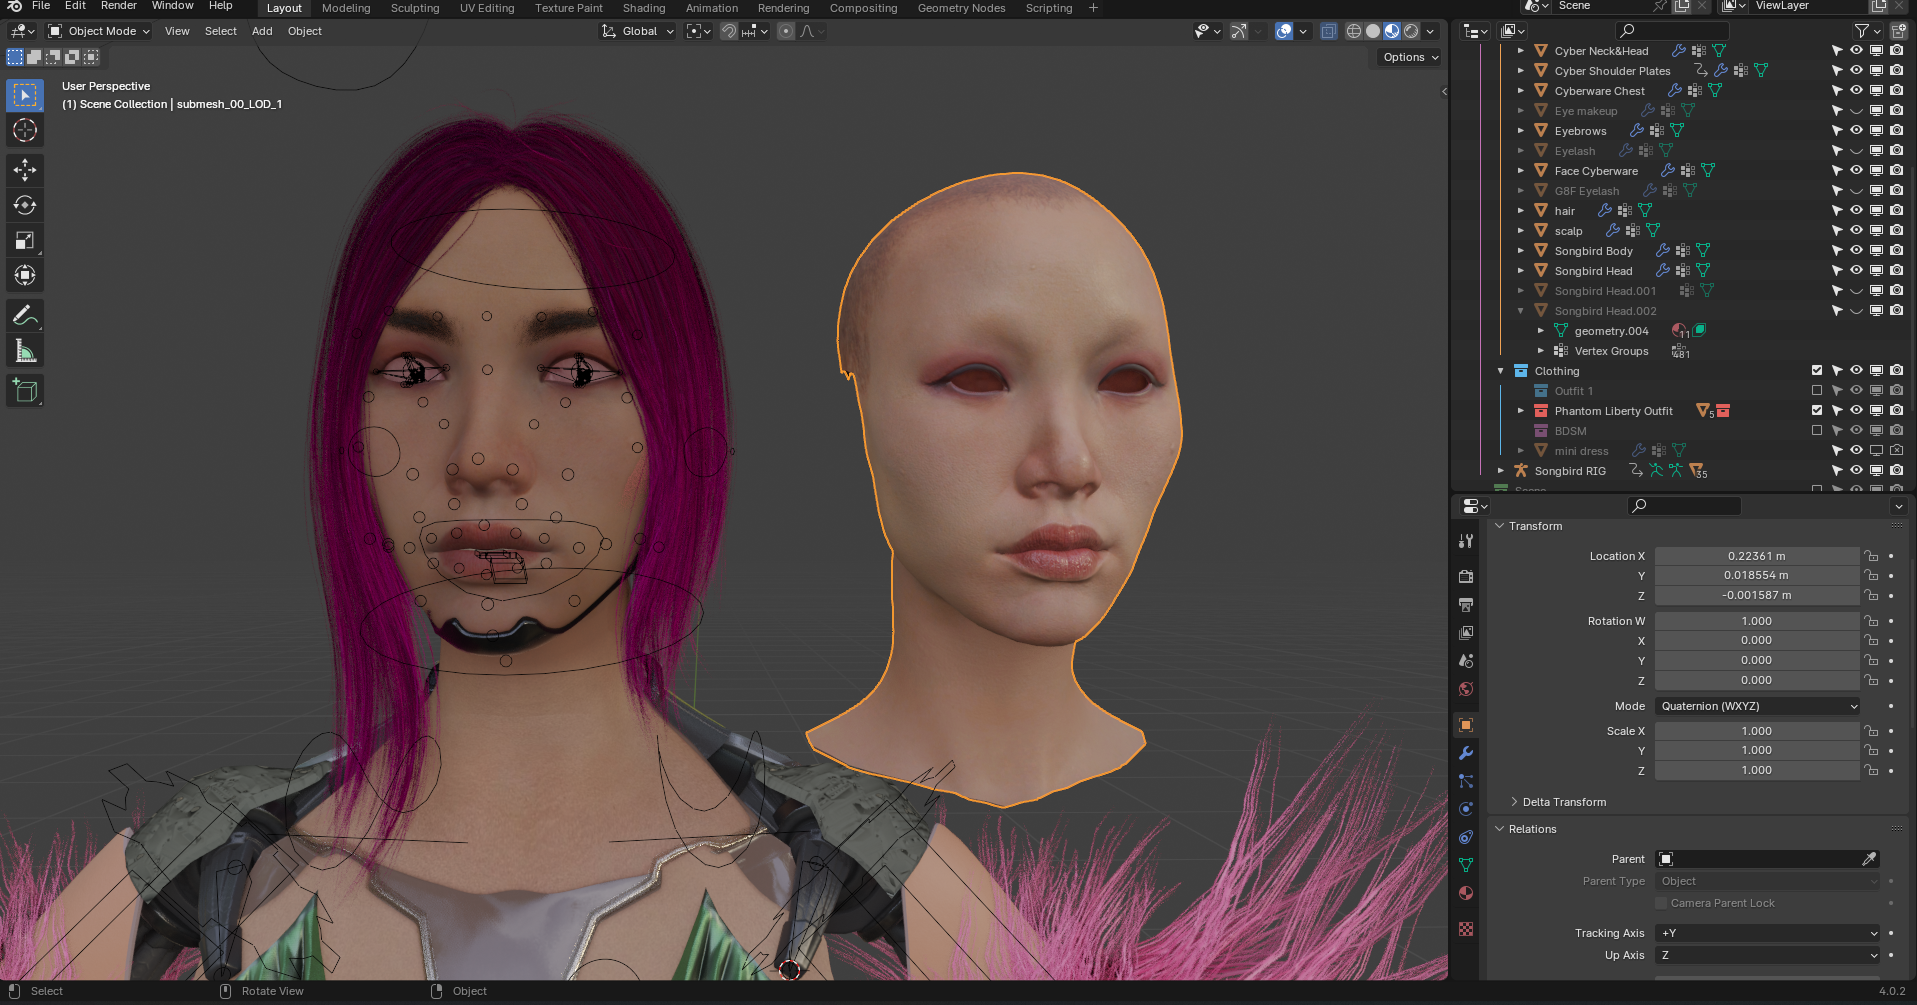Screen dimensions: 1917x1005
Task: Choose the Measure tool
Action: click(x=25, y=351)
